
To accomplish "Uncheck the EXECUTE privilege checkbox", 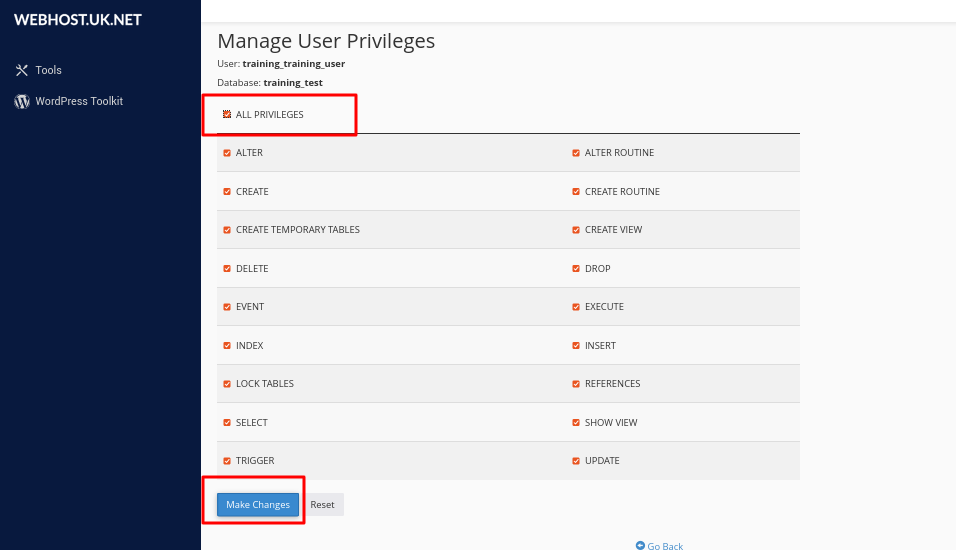I will (x=576, y=307).
